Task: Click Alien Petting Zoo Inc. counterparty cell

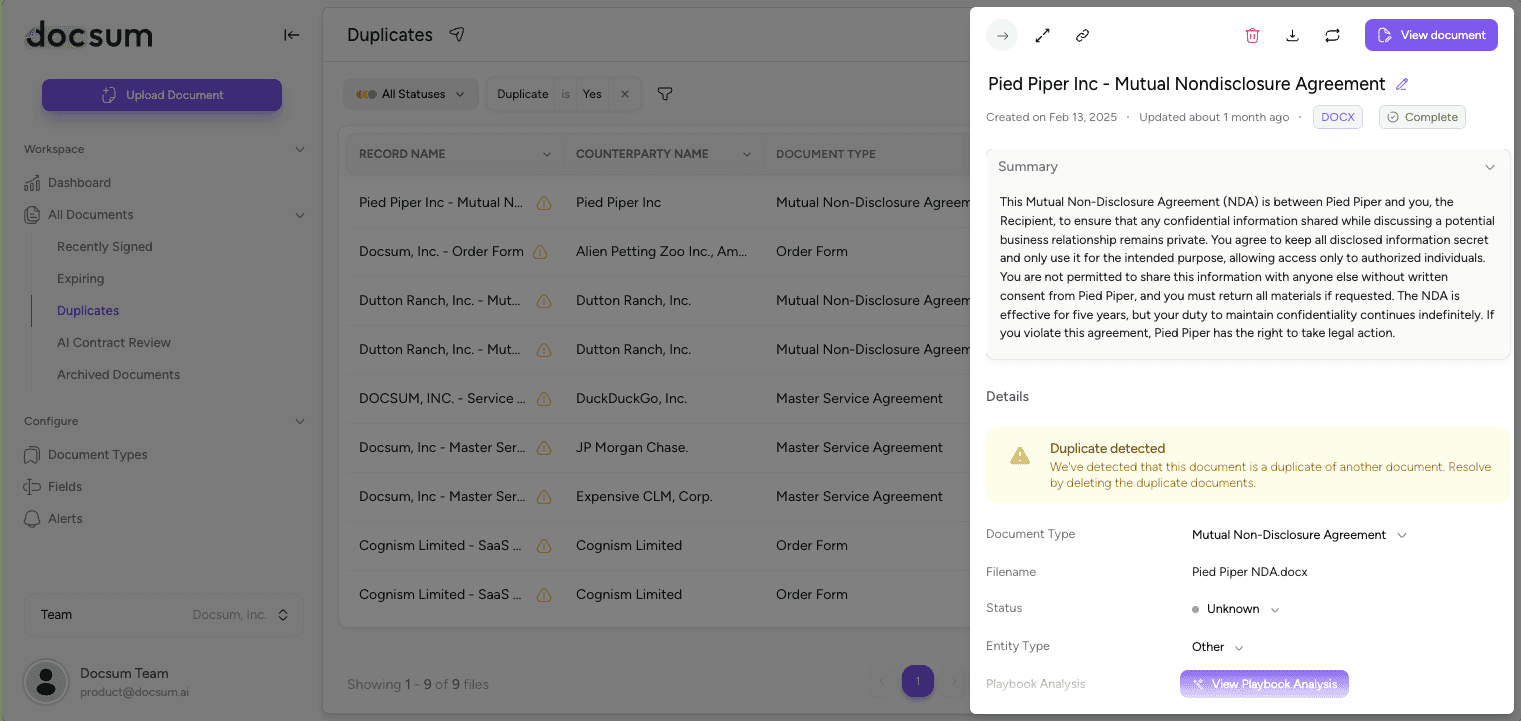Action: [661, 252]
